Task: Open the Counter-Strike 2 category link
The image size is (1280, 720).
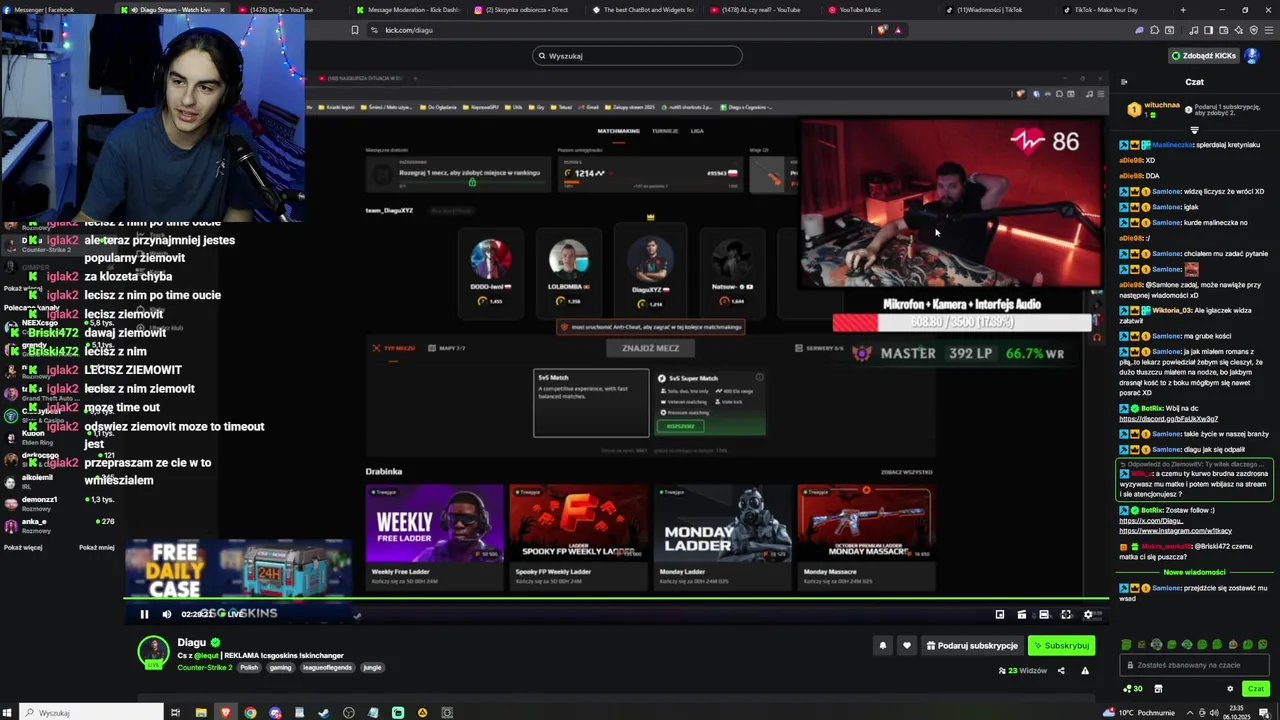Action: 204,667
